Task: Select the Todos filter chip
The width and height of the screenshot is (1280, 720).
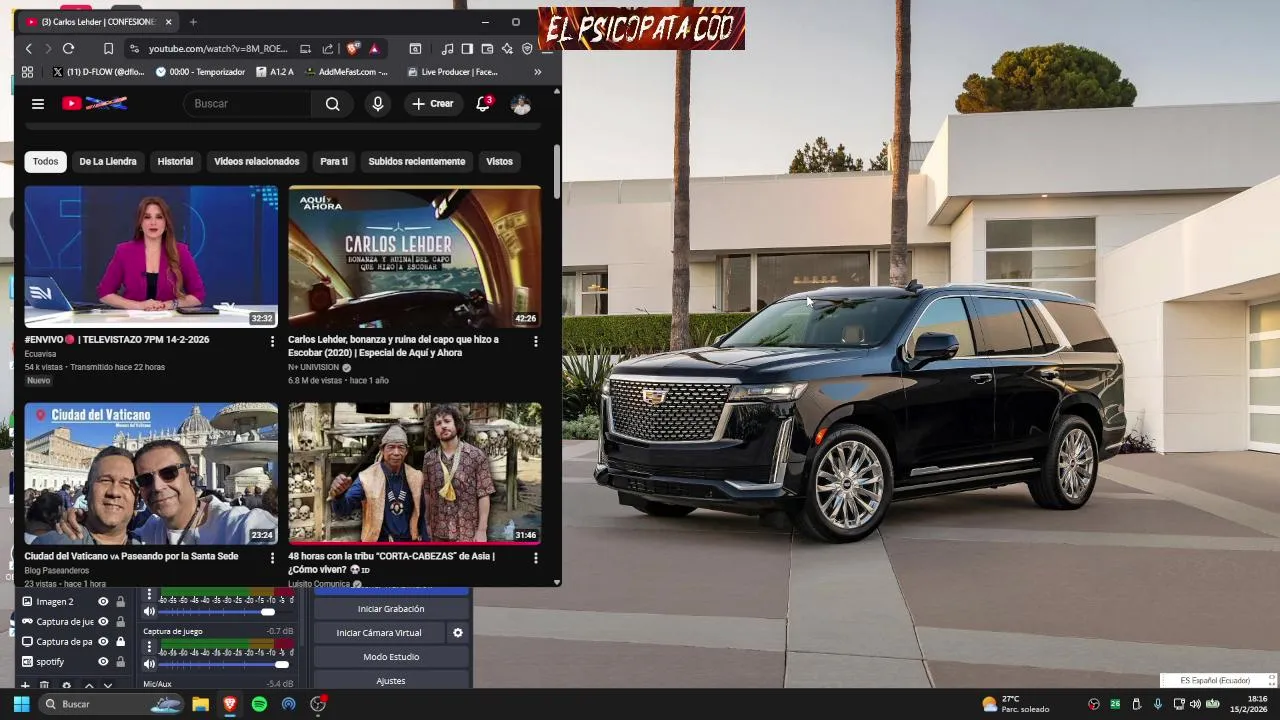Action: click(45, 161)
